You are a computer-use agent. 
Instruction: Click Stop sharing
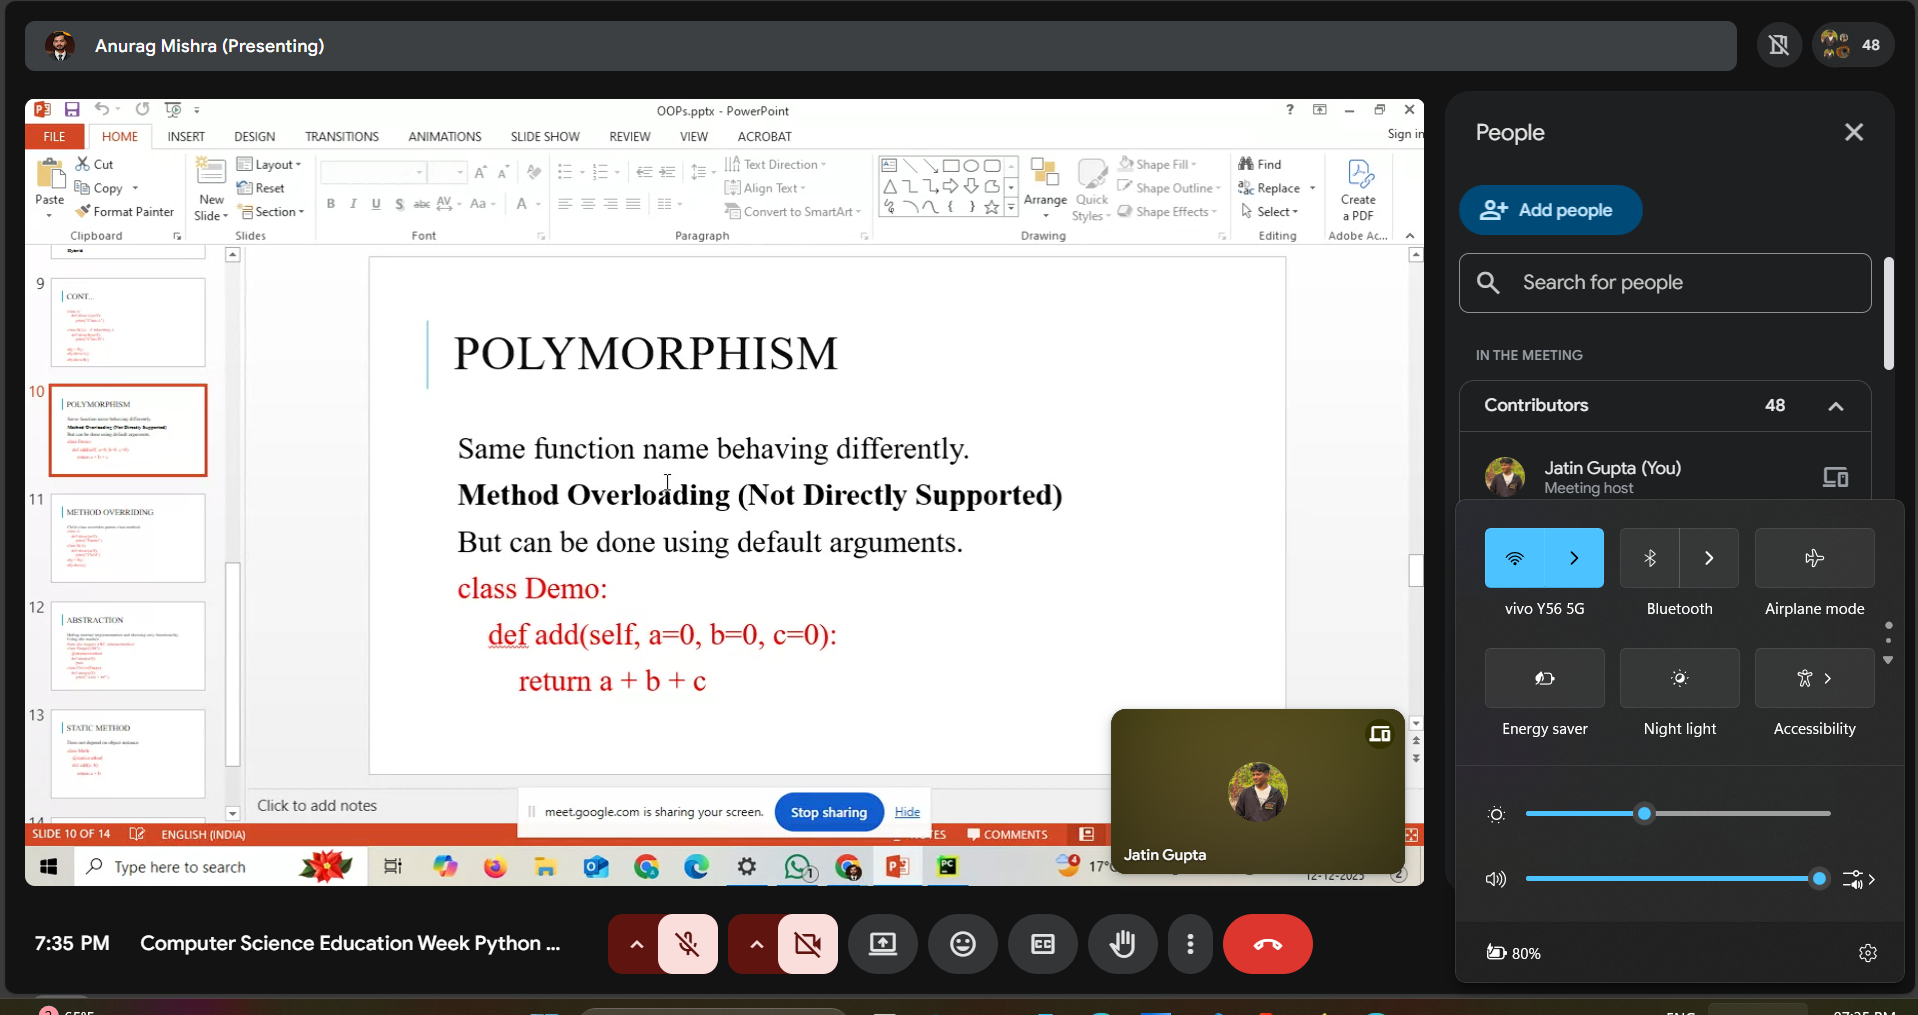(828, 811)
